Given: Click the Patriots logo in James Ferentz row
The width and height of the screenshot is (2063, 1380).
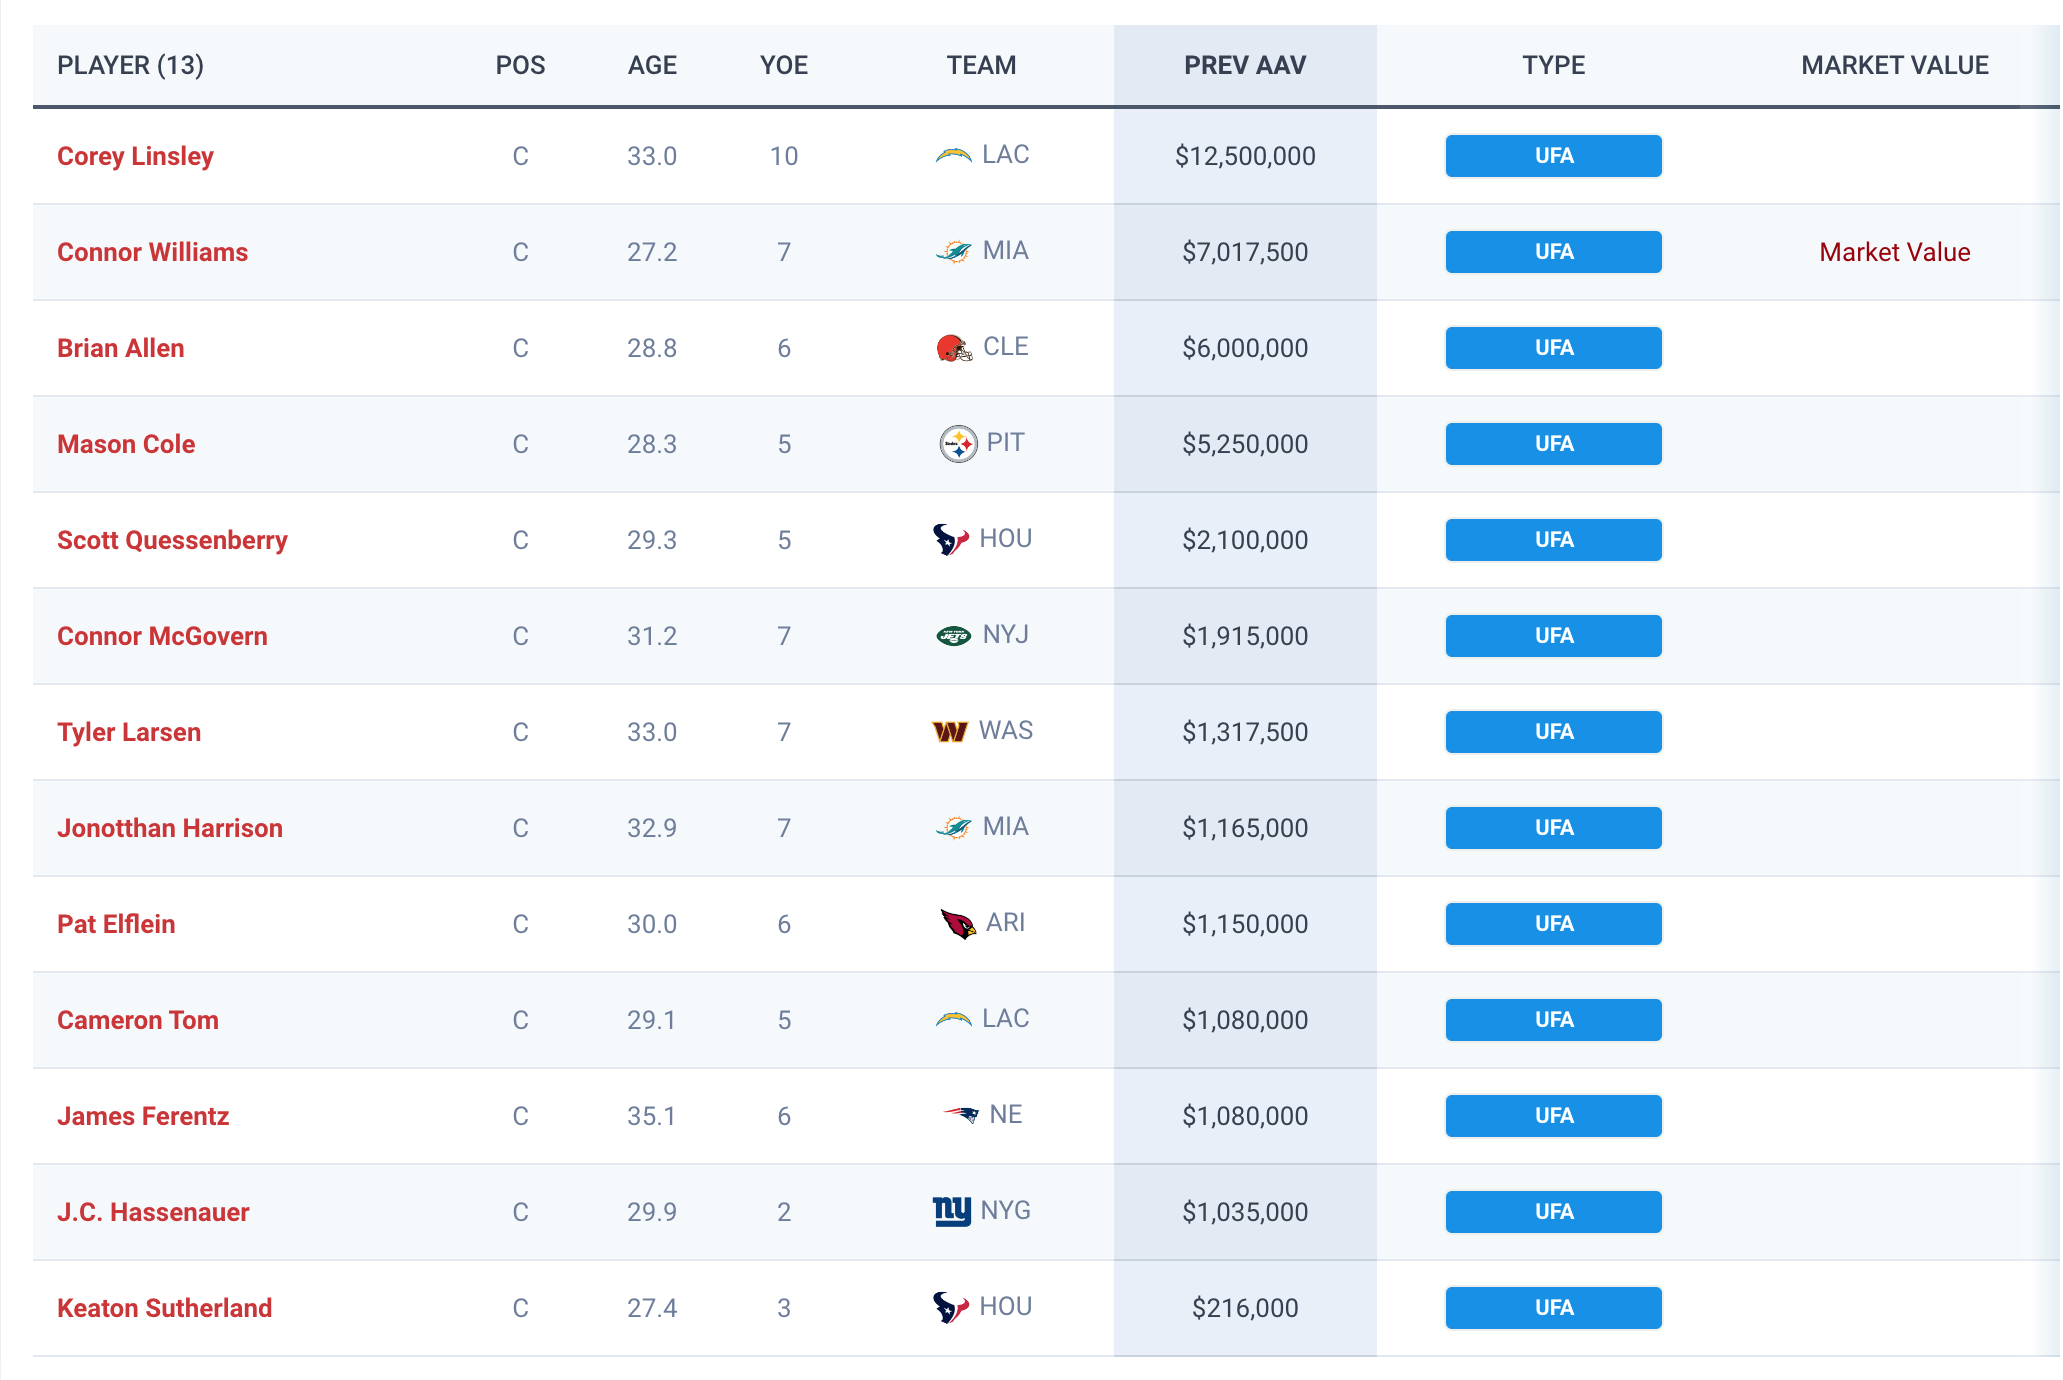Looking at the screenshot, I should pos(960,1114).
